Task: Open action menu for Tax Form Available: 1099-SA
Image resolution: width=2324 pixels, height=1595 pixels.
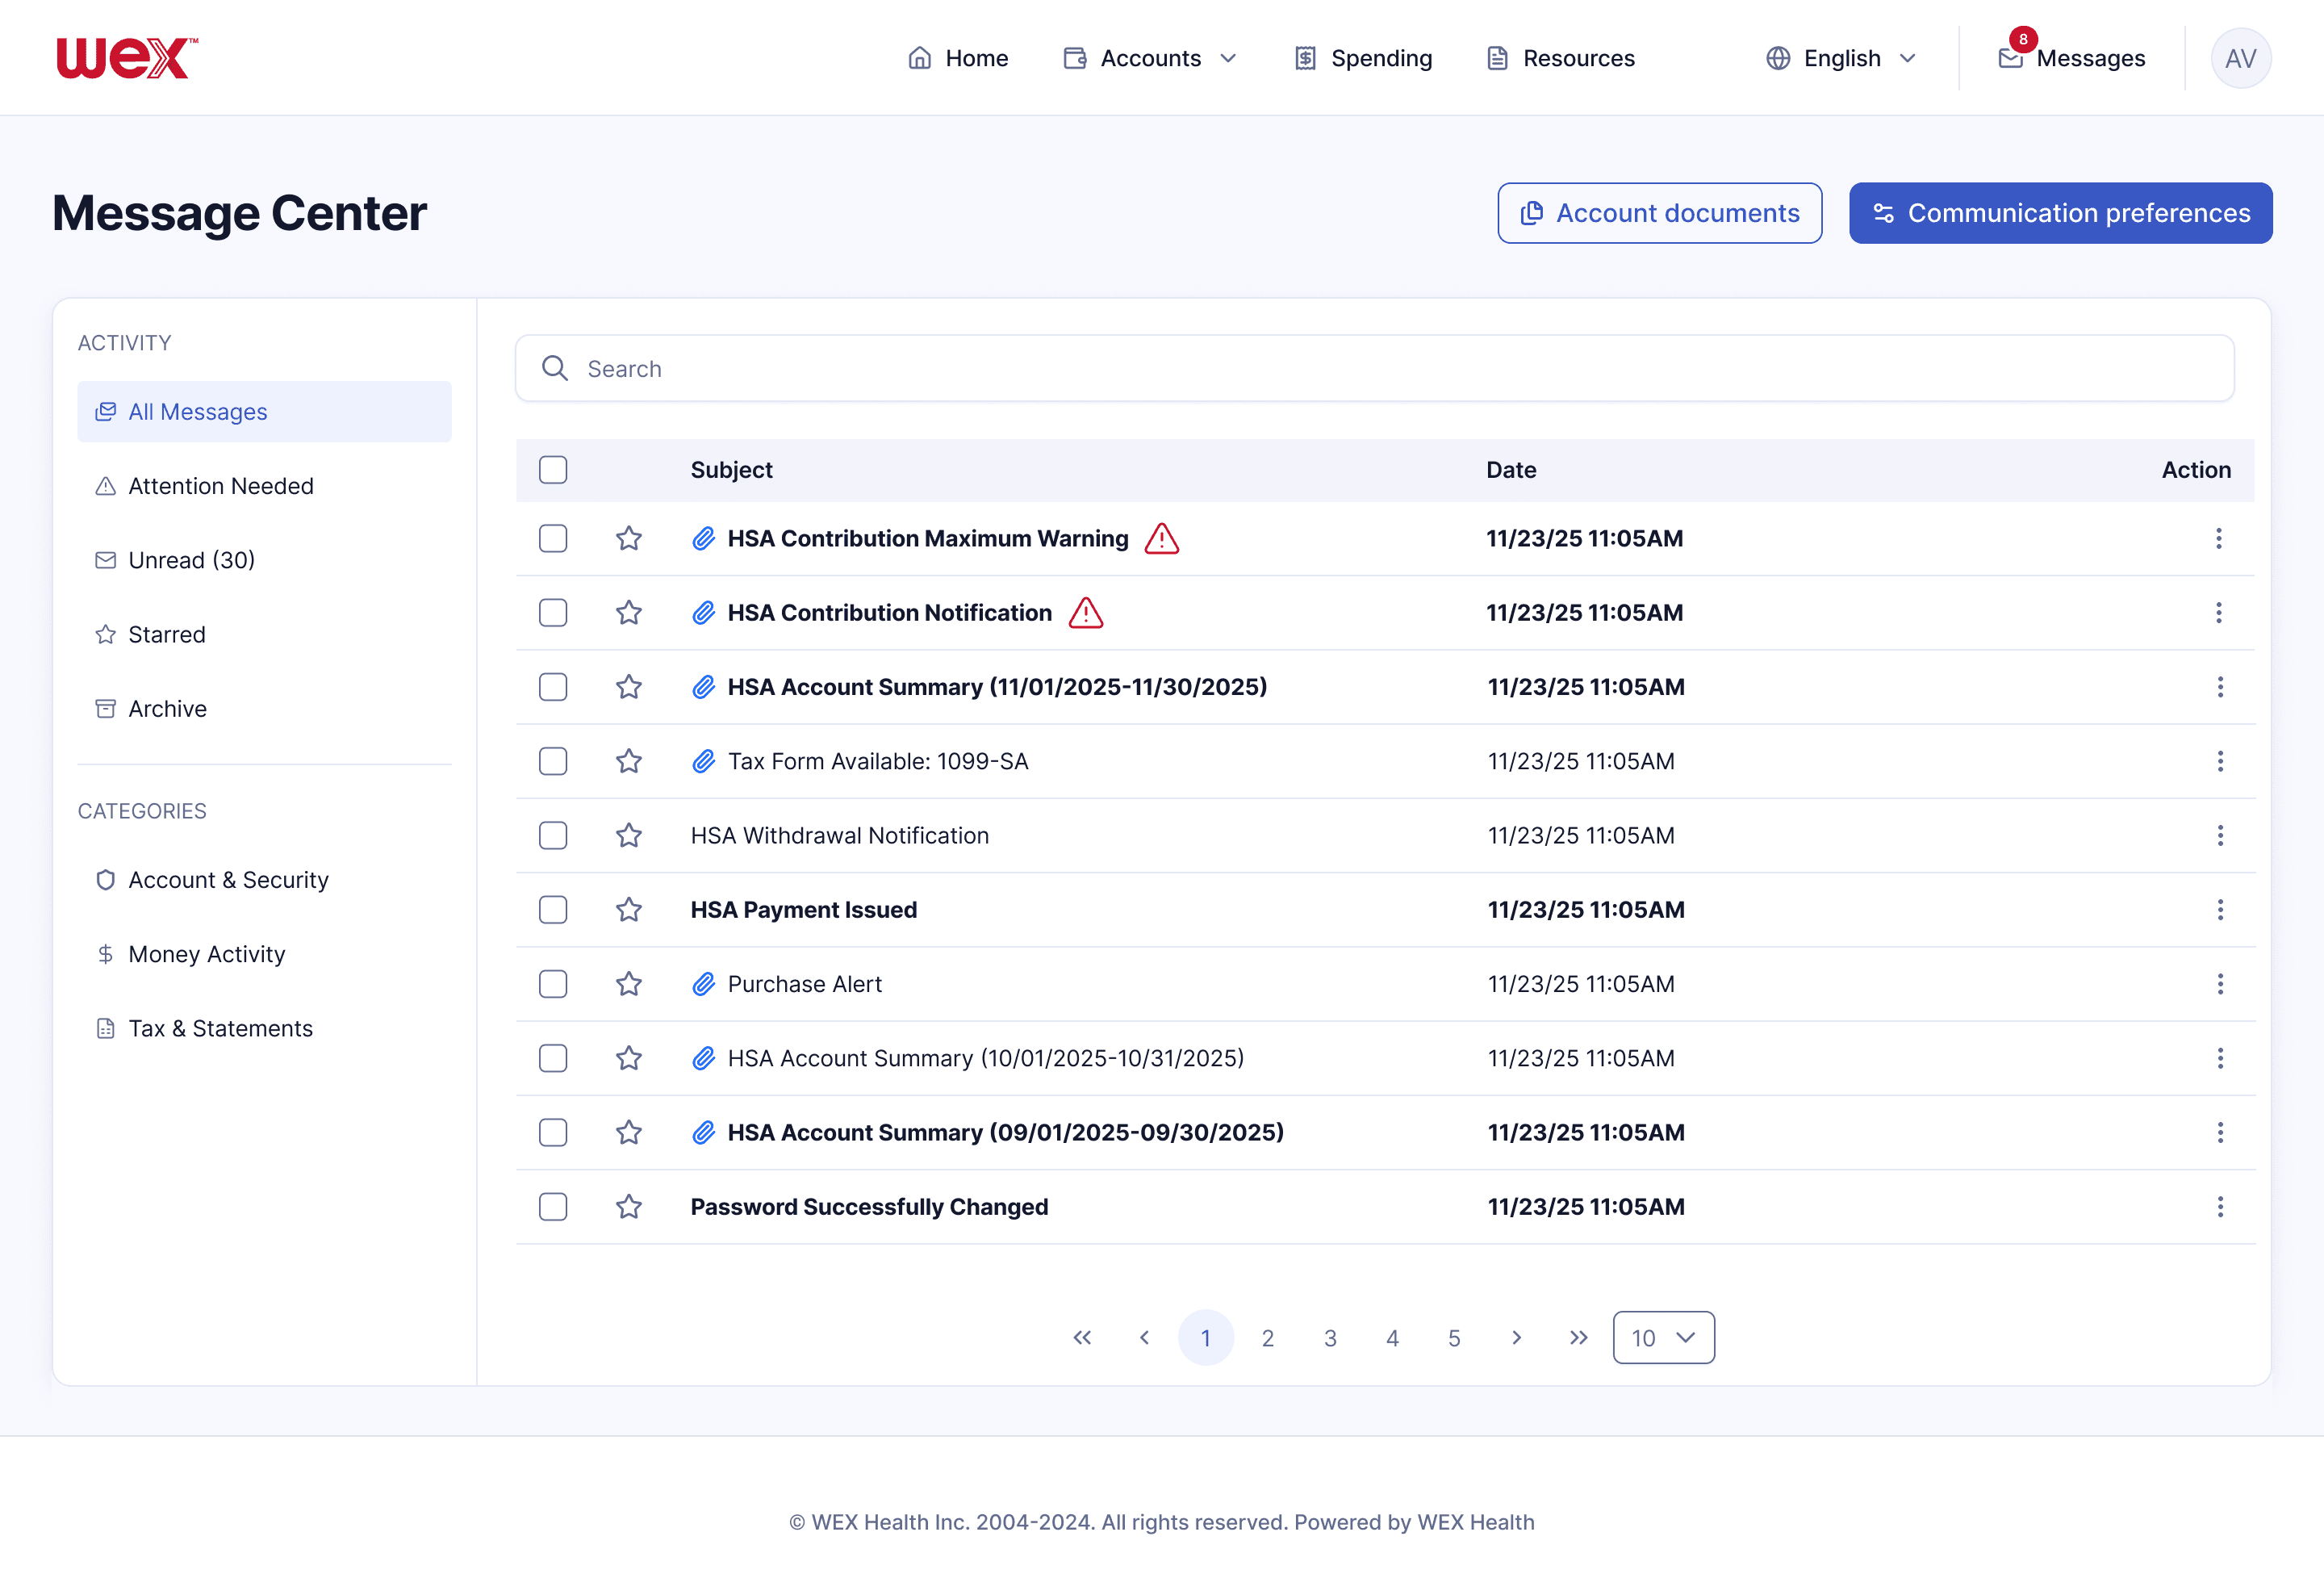Action: (x=2220, y=762)
